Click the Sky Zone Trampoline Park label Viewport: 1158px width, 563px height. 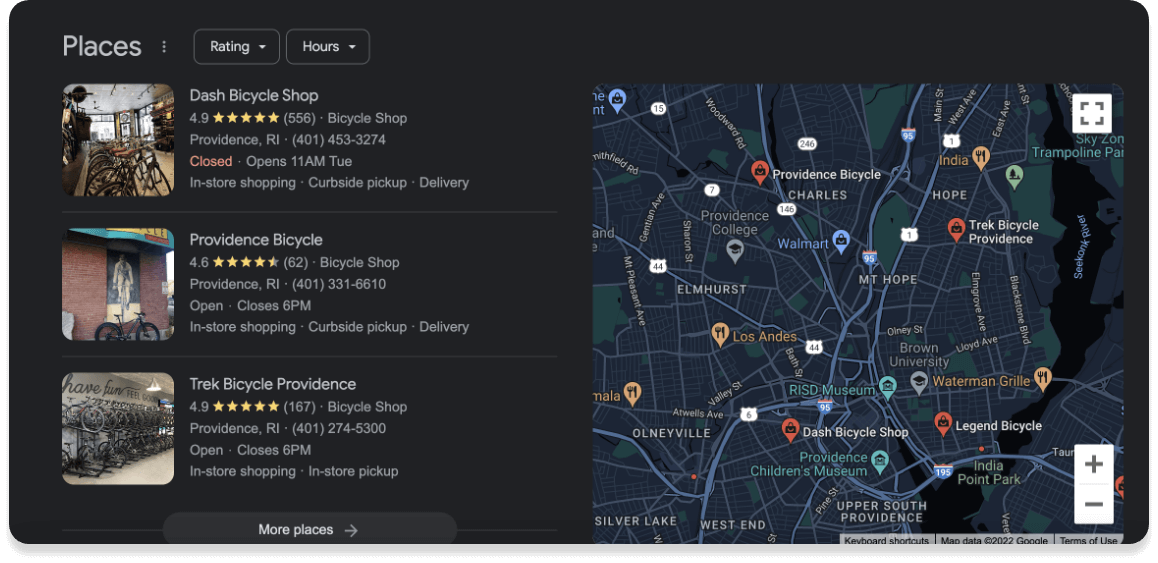point(1080,146)
